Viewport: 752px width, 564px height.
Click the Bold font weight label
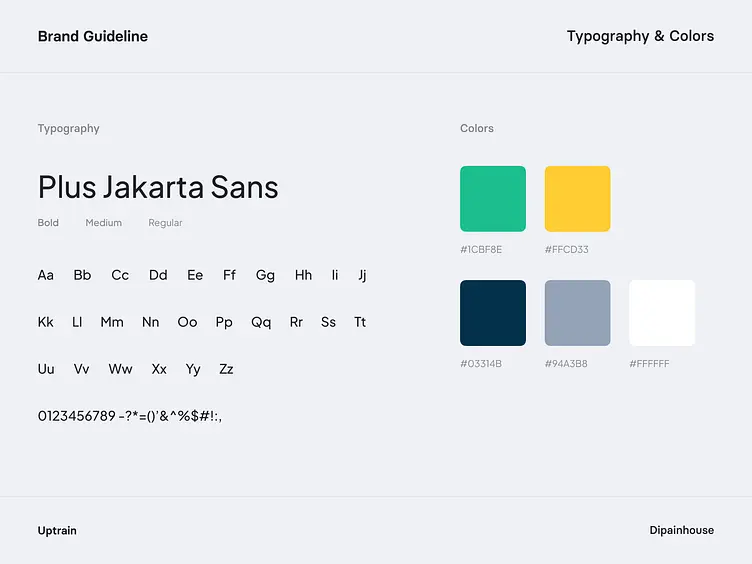[48, 223]
